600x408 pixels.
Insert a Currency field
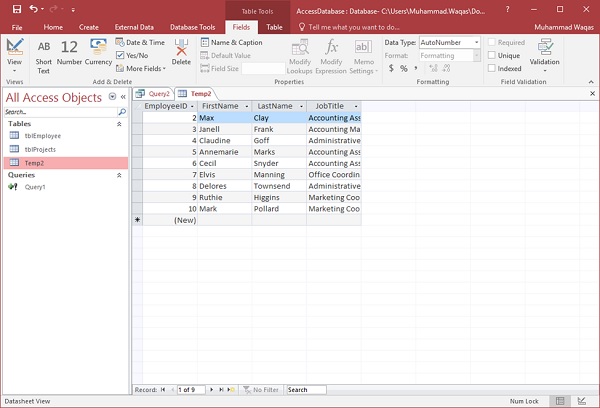[99, 53]
